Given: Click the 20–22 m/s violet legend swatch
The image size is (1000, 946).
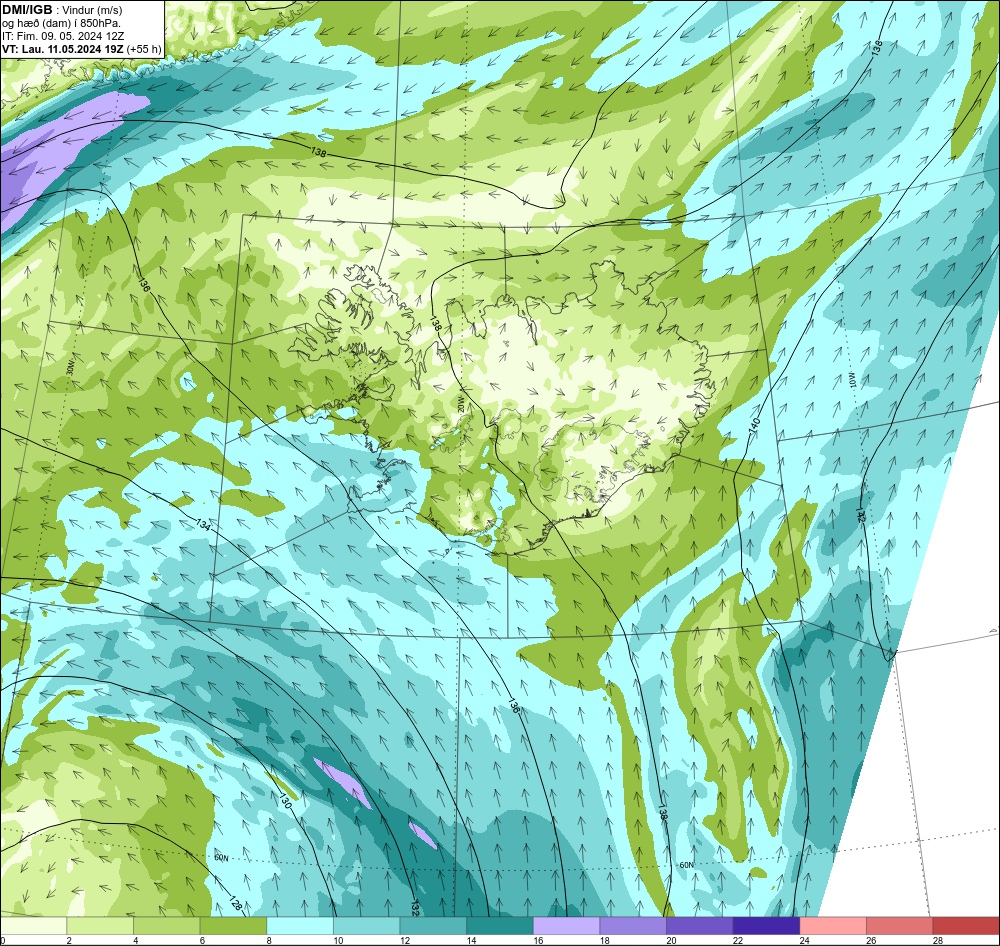Looking at the screenshot, I should 700,926.
